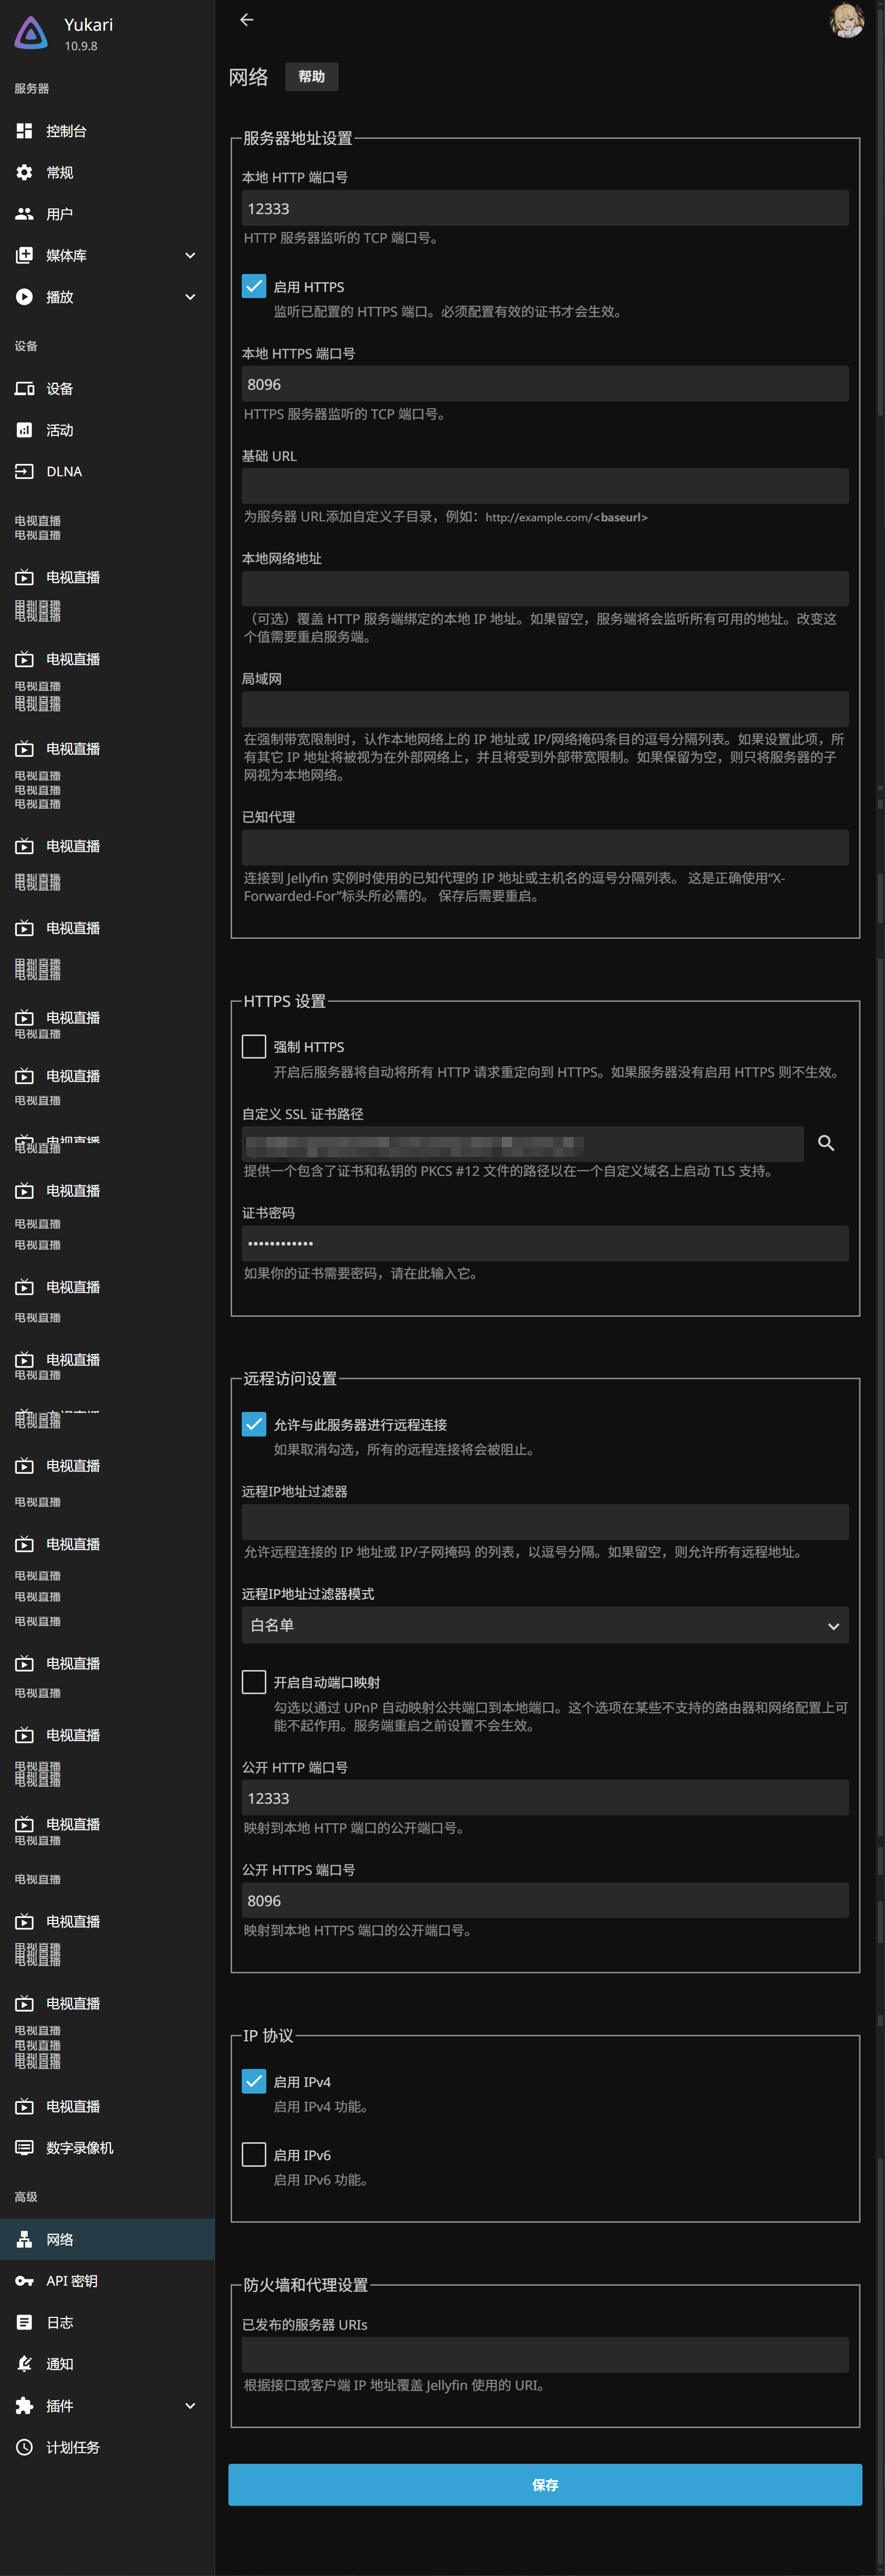
Task: Enable 强制 HTTPS checkbox
Action: point(254,1046)
